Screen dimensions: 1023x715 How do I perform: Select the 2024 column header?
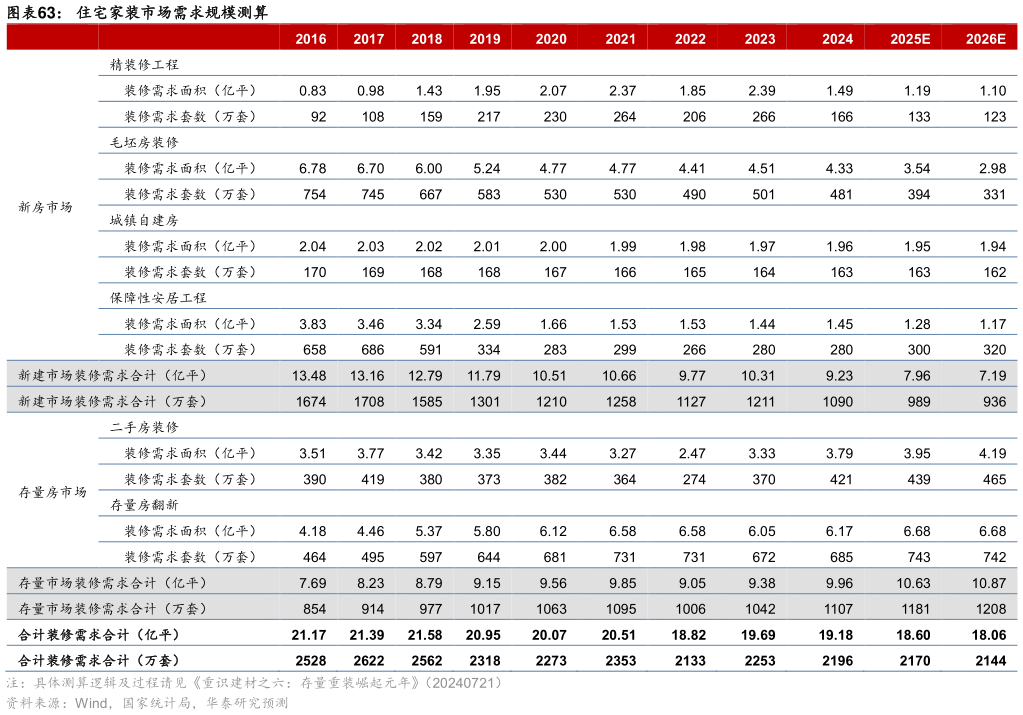click(x=837, y=39)
